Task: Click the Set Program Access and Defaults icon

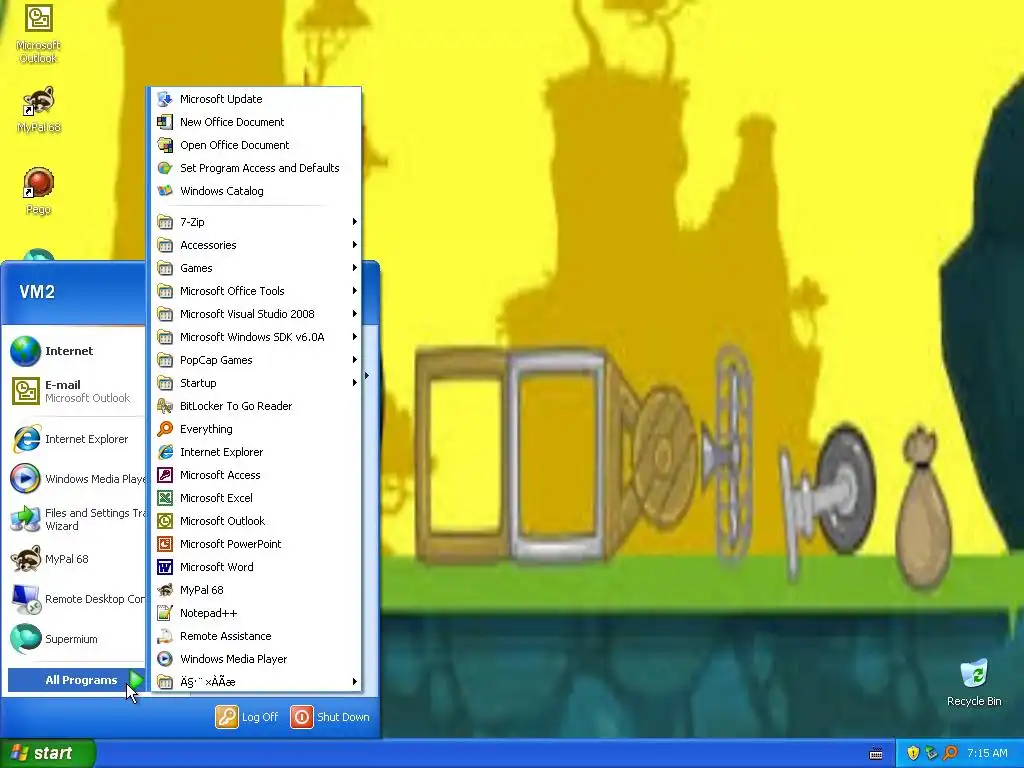Action: coord(165,168)
